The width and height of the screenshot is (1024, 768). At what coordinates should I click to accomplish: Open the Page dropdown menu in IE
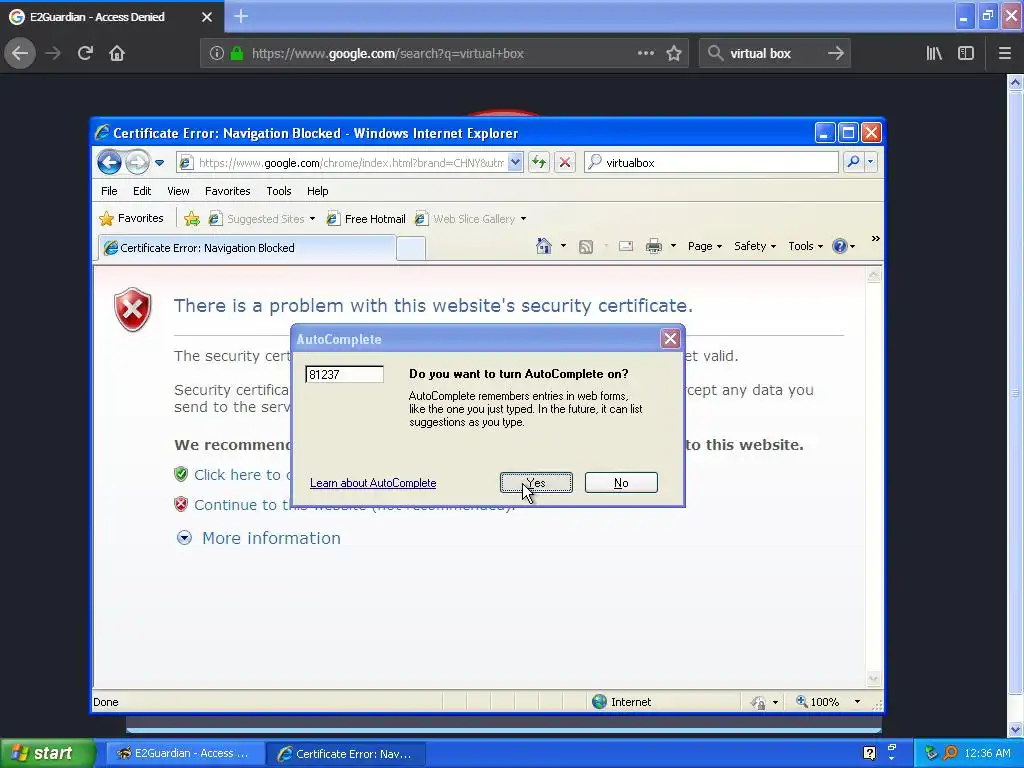[x=705, y=246]
